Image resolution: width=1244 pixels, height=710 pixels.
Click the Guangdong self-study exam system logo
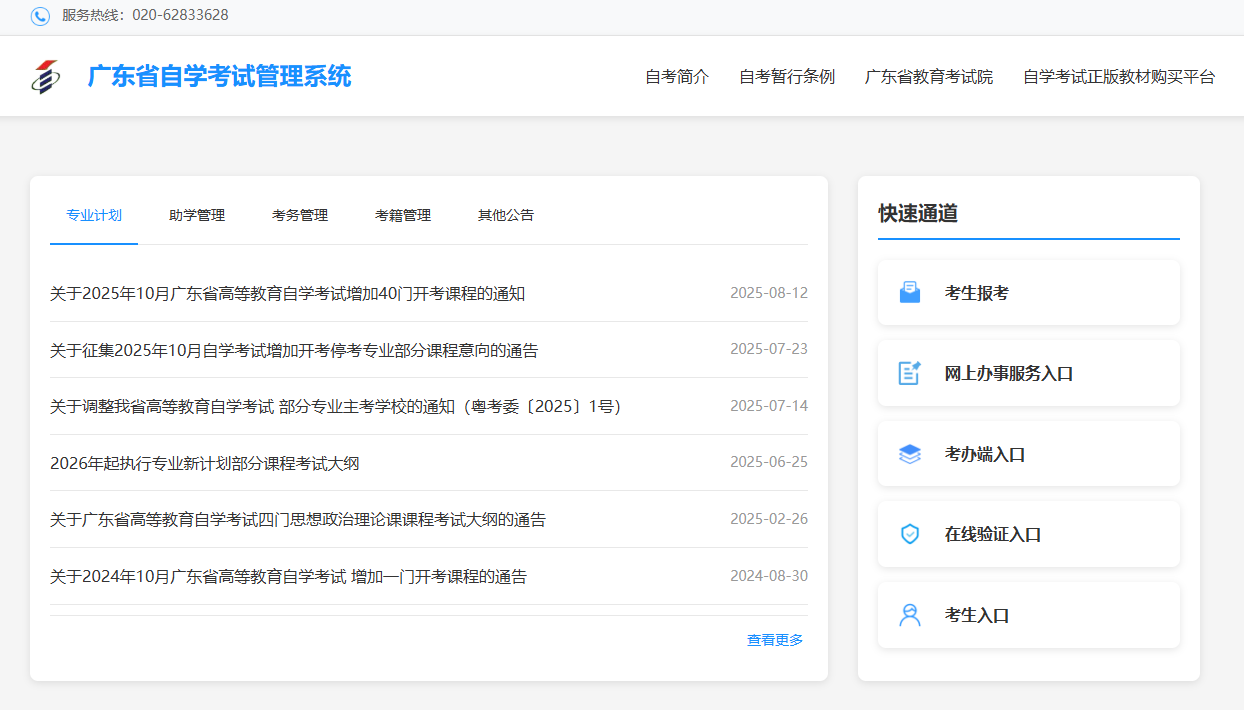(x=45, y=76)
